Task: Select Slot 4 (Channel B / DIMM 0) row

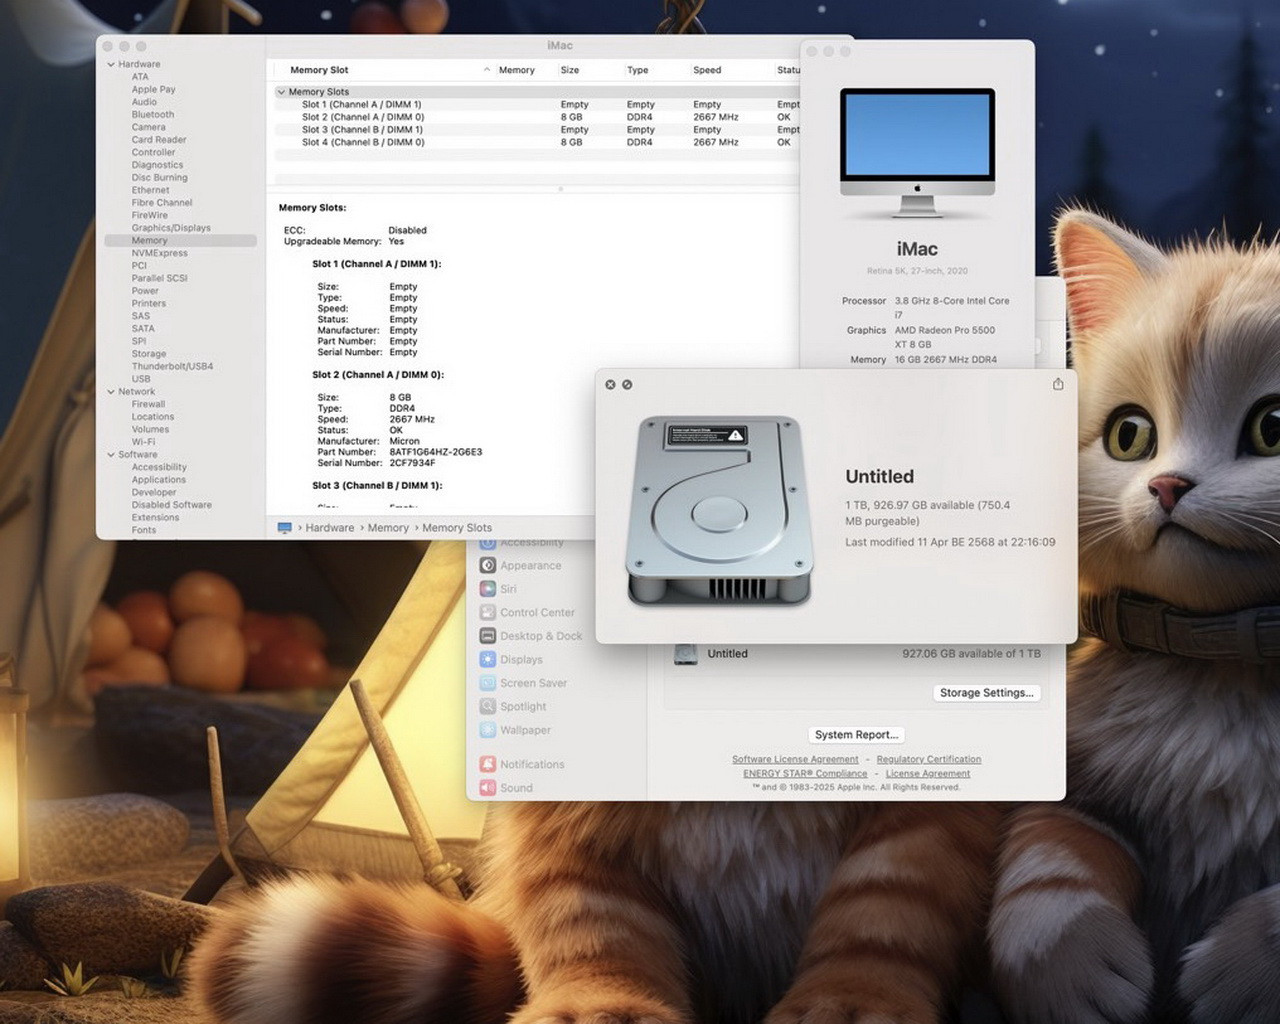Action: click(537, 143)
